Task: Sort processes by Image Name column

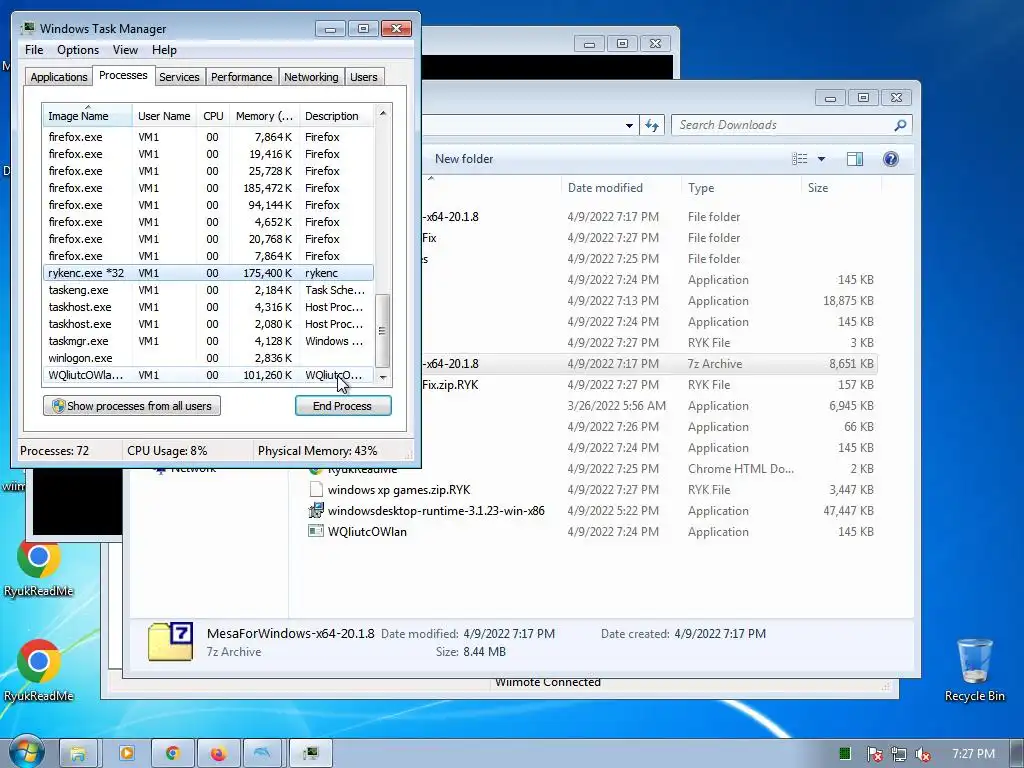Action: pyautogui.click(x=87, y=116)
